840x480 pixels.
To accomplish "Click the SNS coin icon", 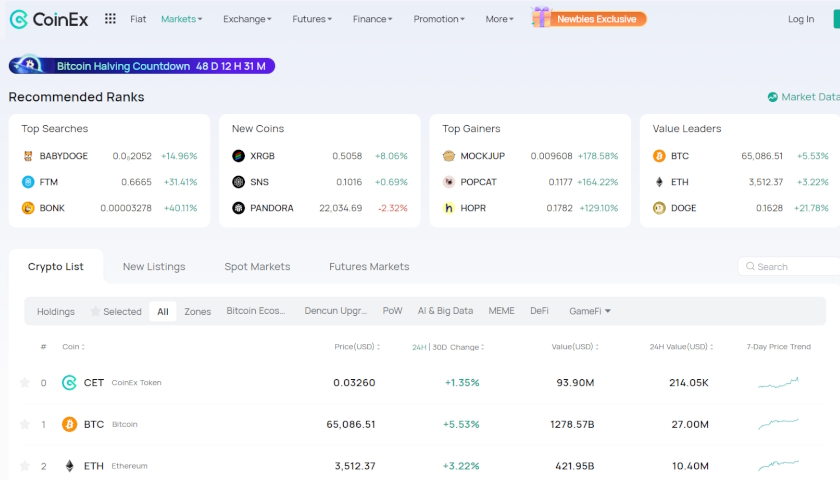I will pos(238,182).
